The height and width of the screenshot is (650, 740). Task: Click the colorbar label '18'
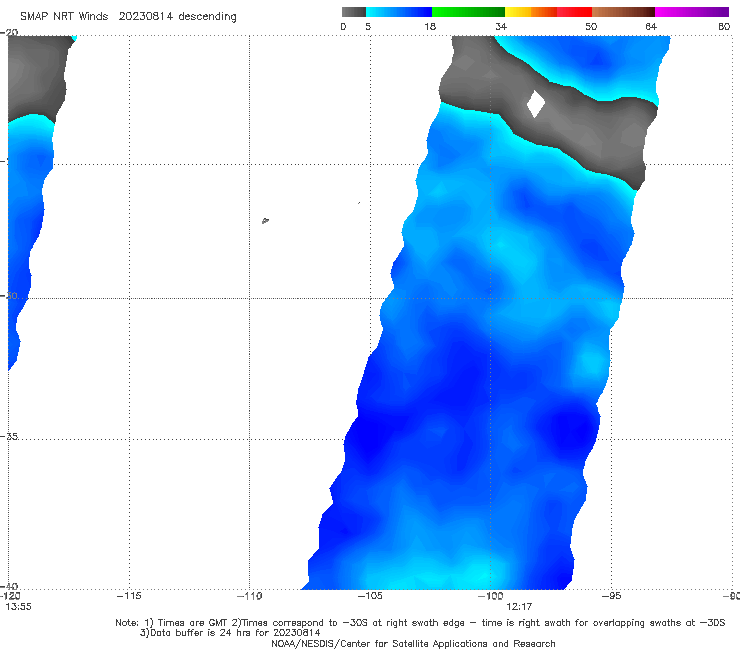click(430, 27)
